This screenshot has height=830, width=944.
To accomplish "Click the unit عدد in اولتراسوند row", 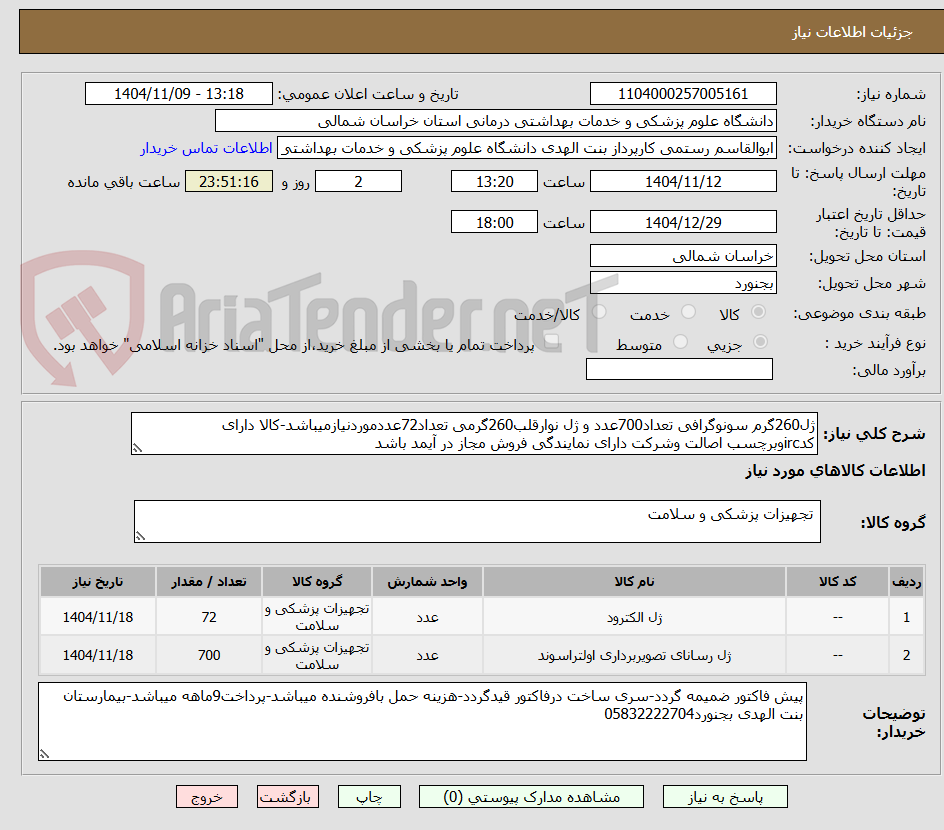I will coord(427,655).
